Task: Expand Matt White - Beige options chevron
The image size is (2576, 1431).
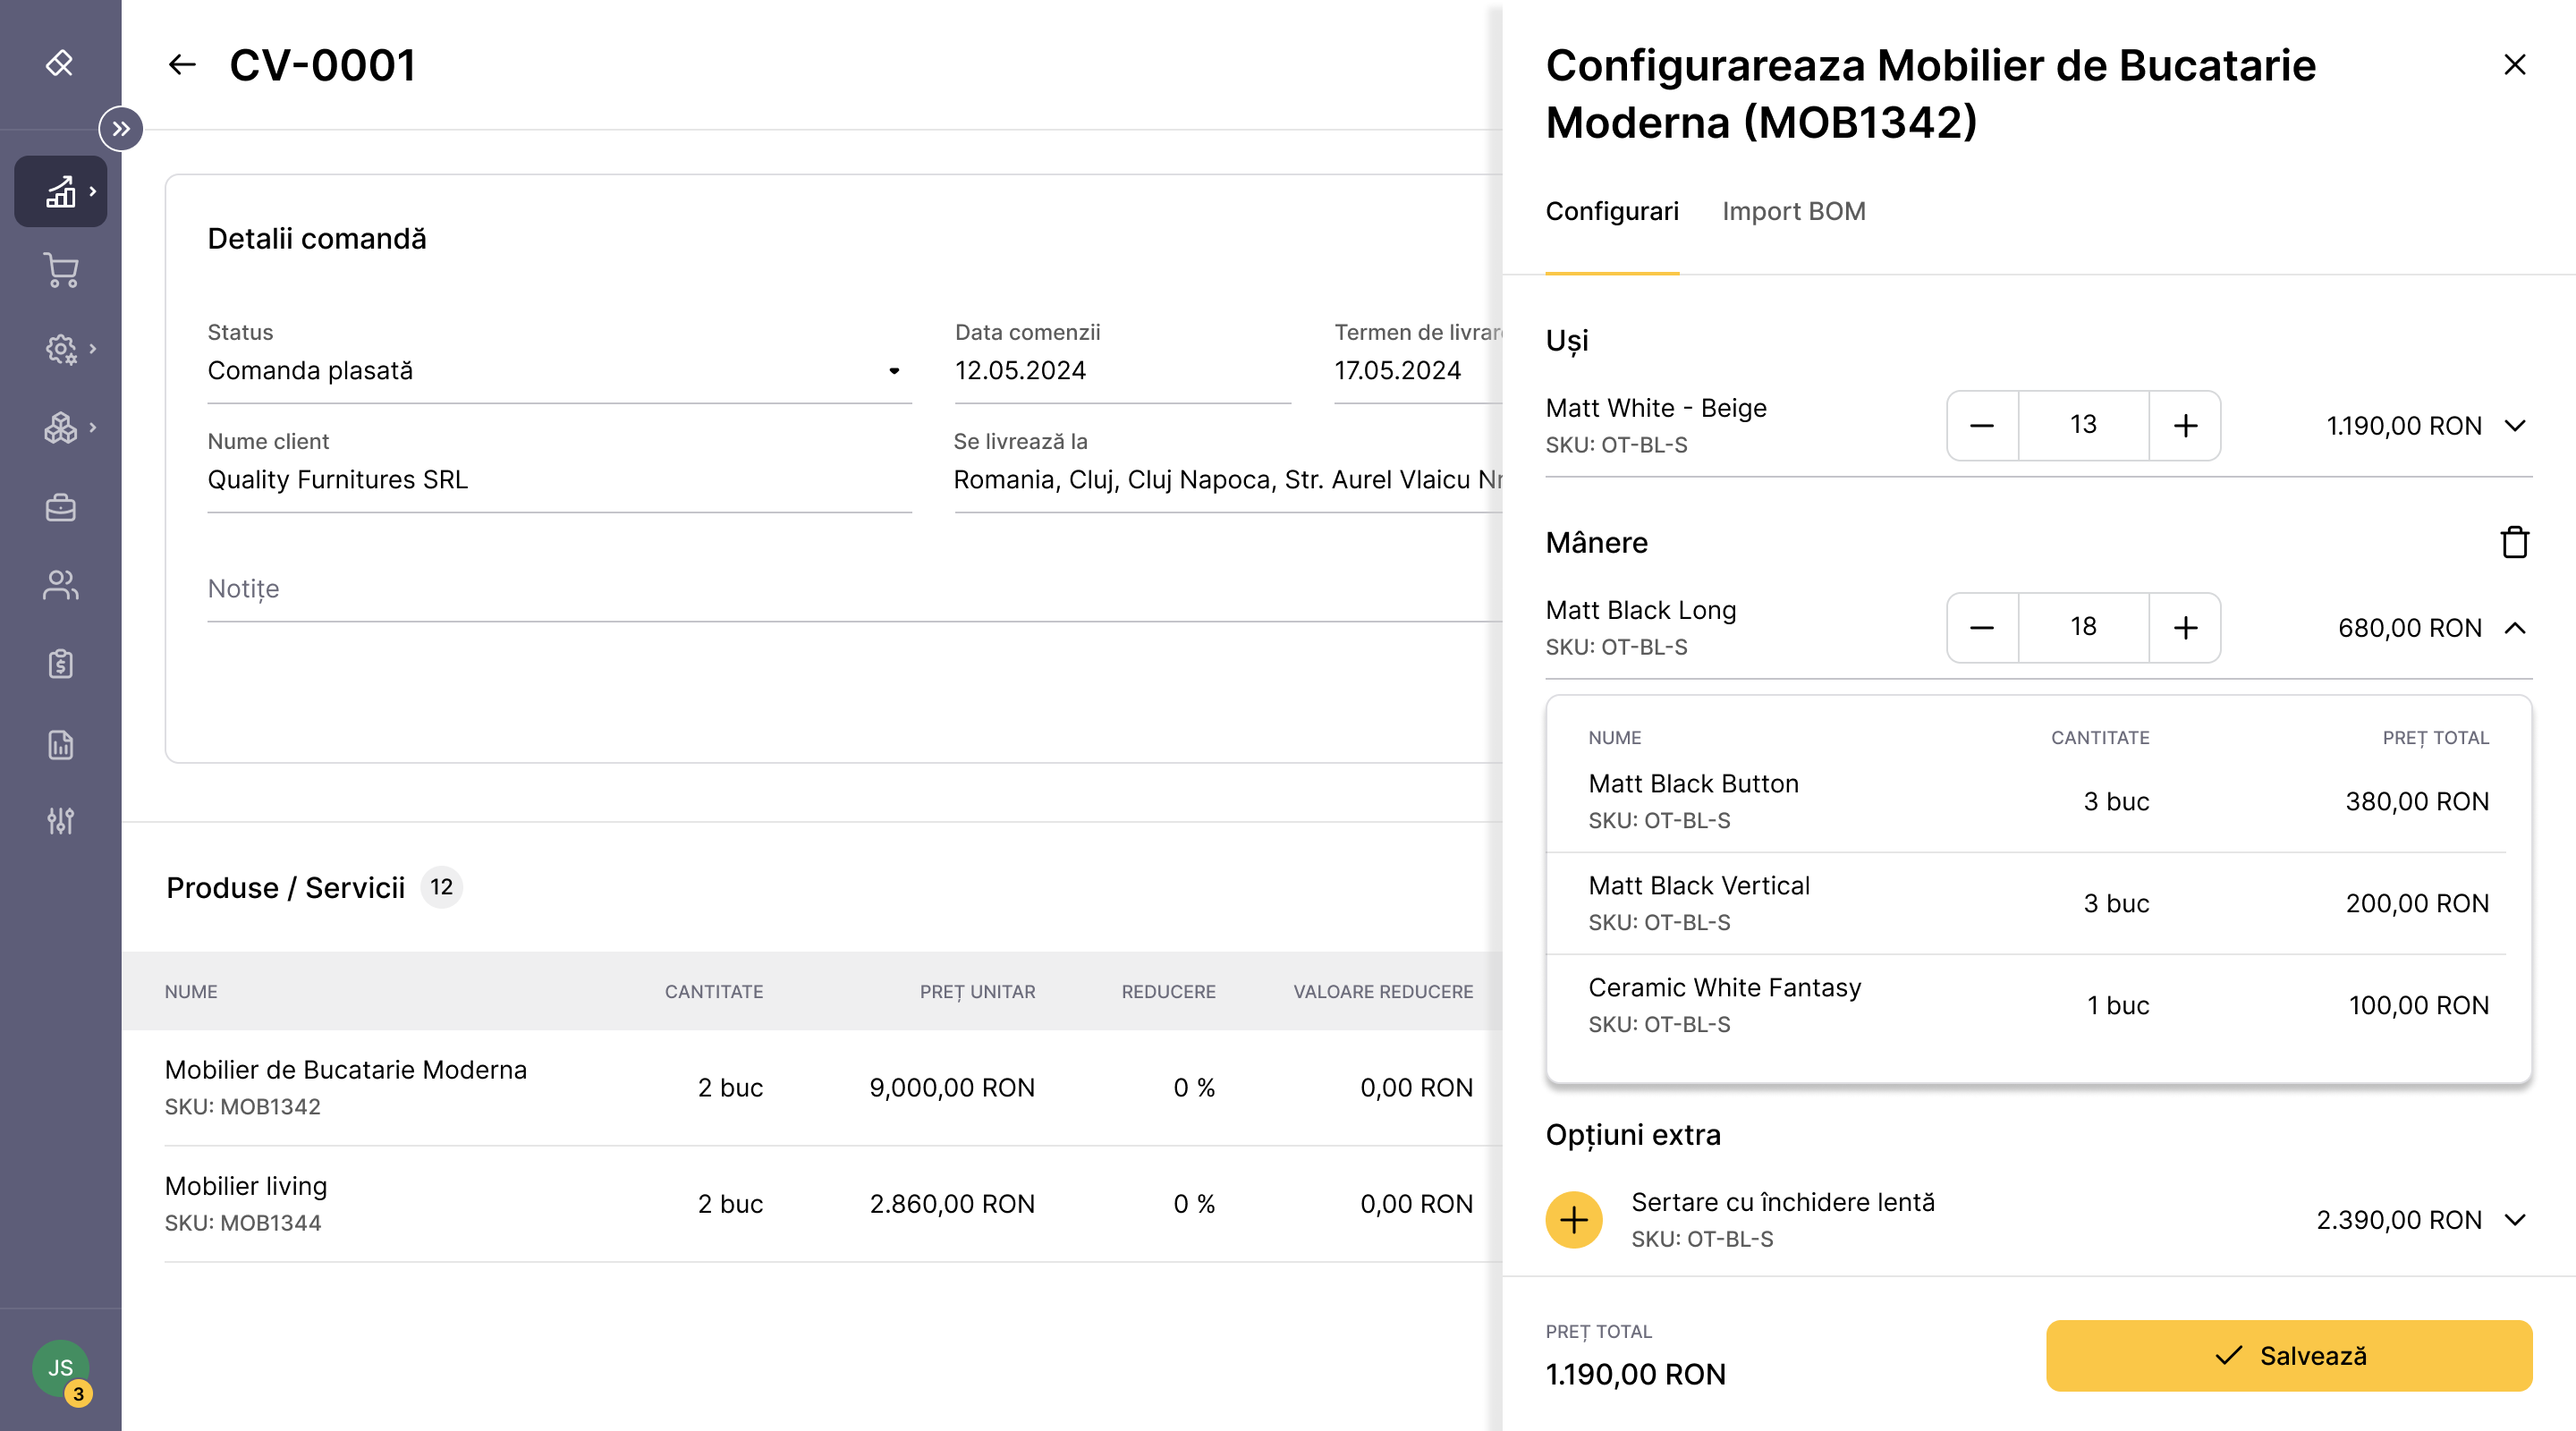Action: pos(2515,426)
